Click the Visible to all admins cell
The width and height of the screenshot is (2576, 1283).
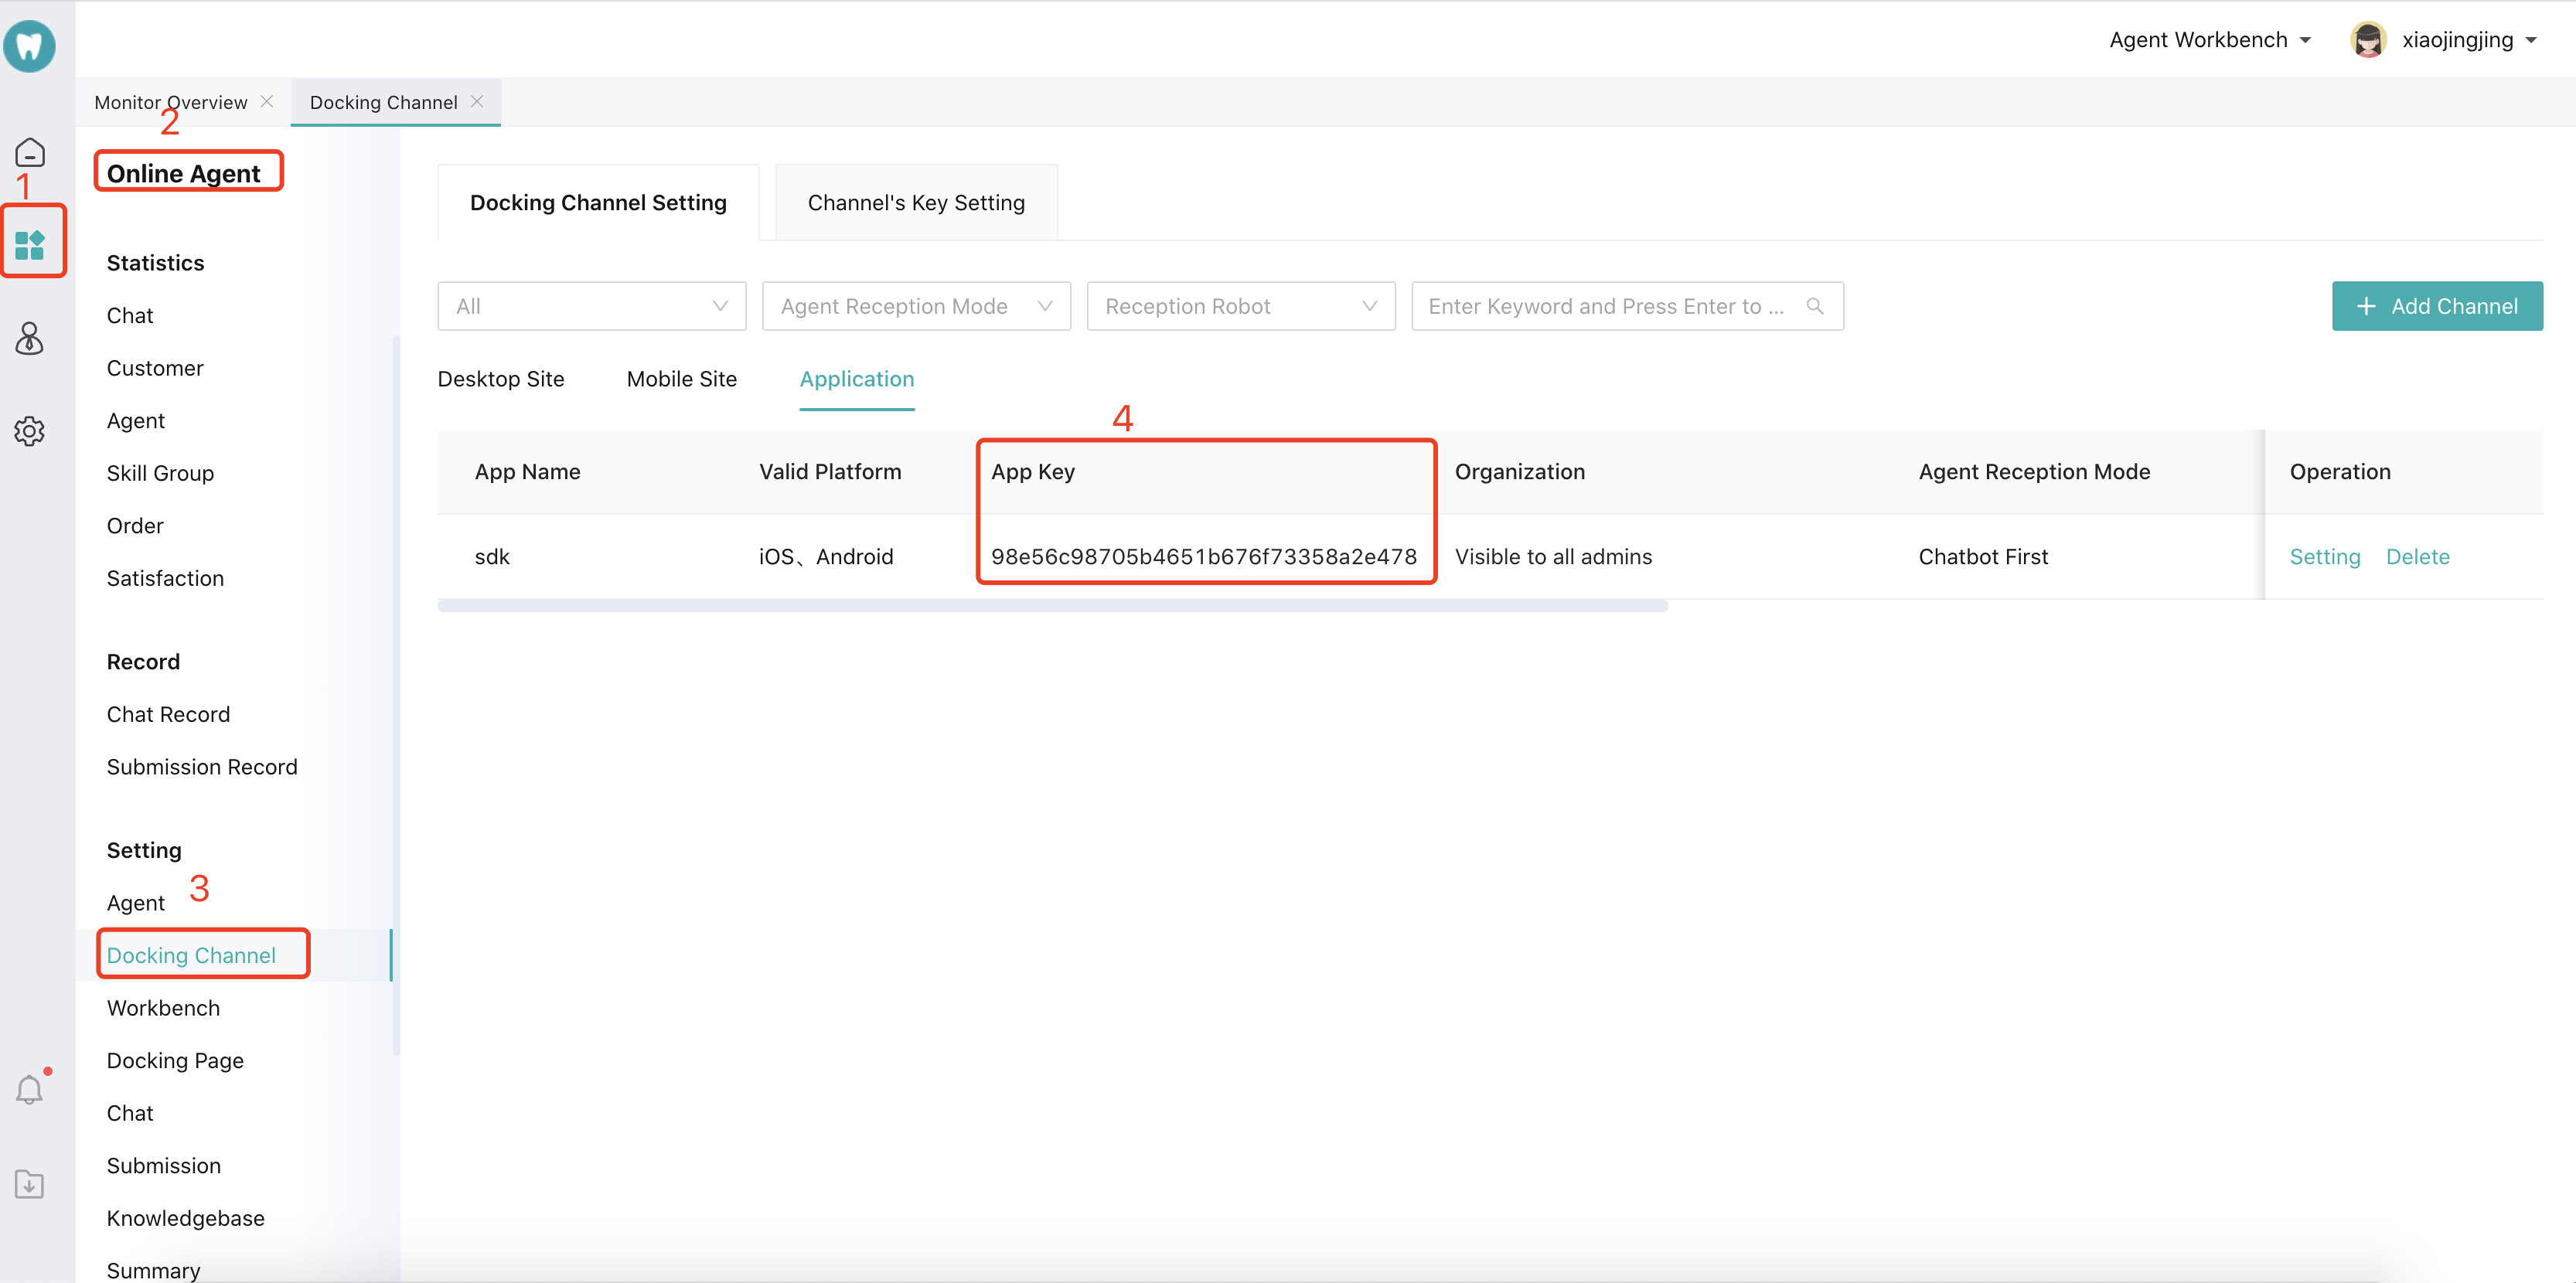(x=1553, y=557)
